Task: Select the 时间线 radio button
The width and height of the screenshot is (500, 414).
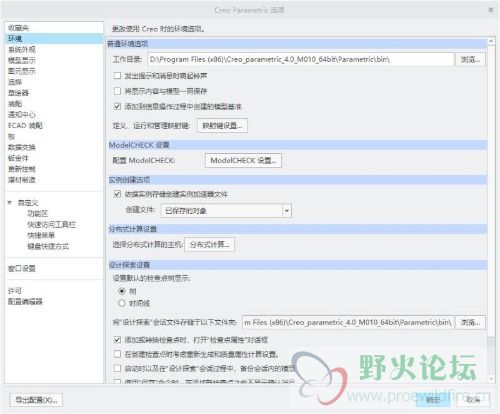Action: click(122, 303)
